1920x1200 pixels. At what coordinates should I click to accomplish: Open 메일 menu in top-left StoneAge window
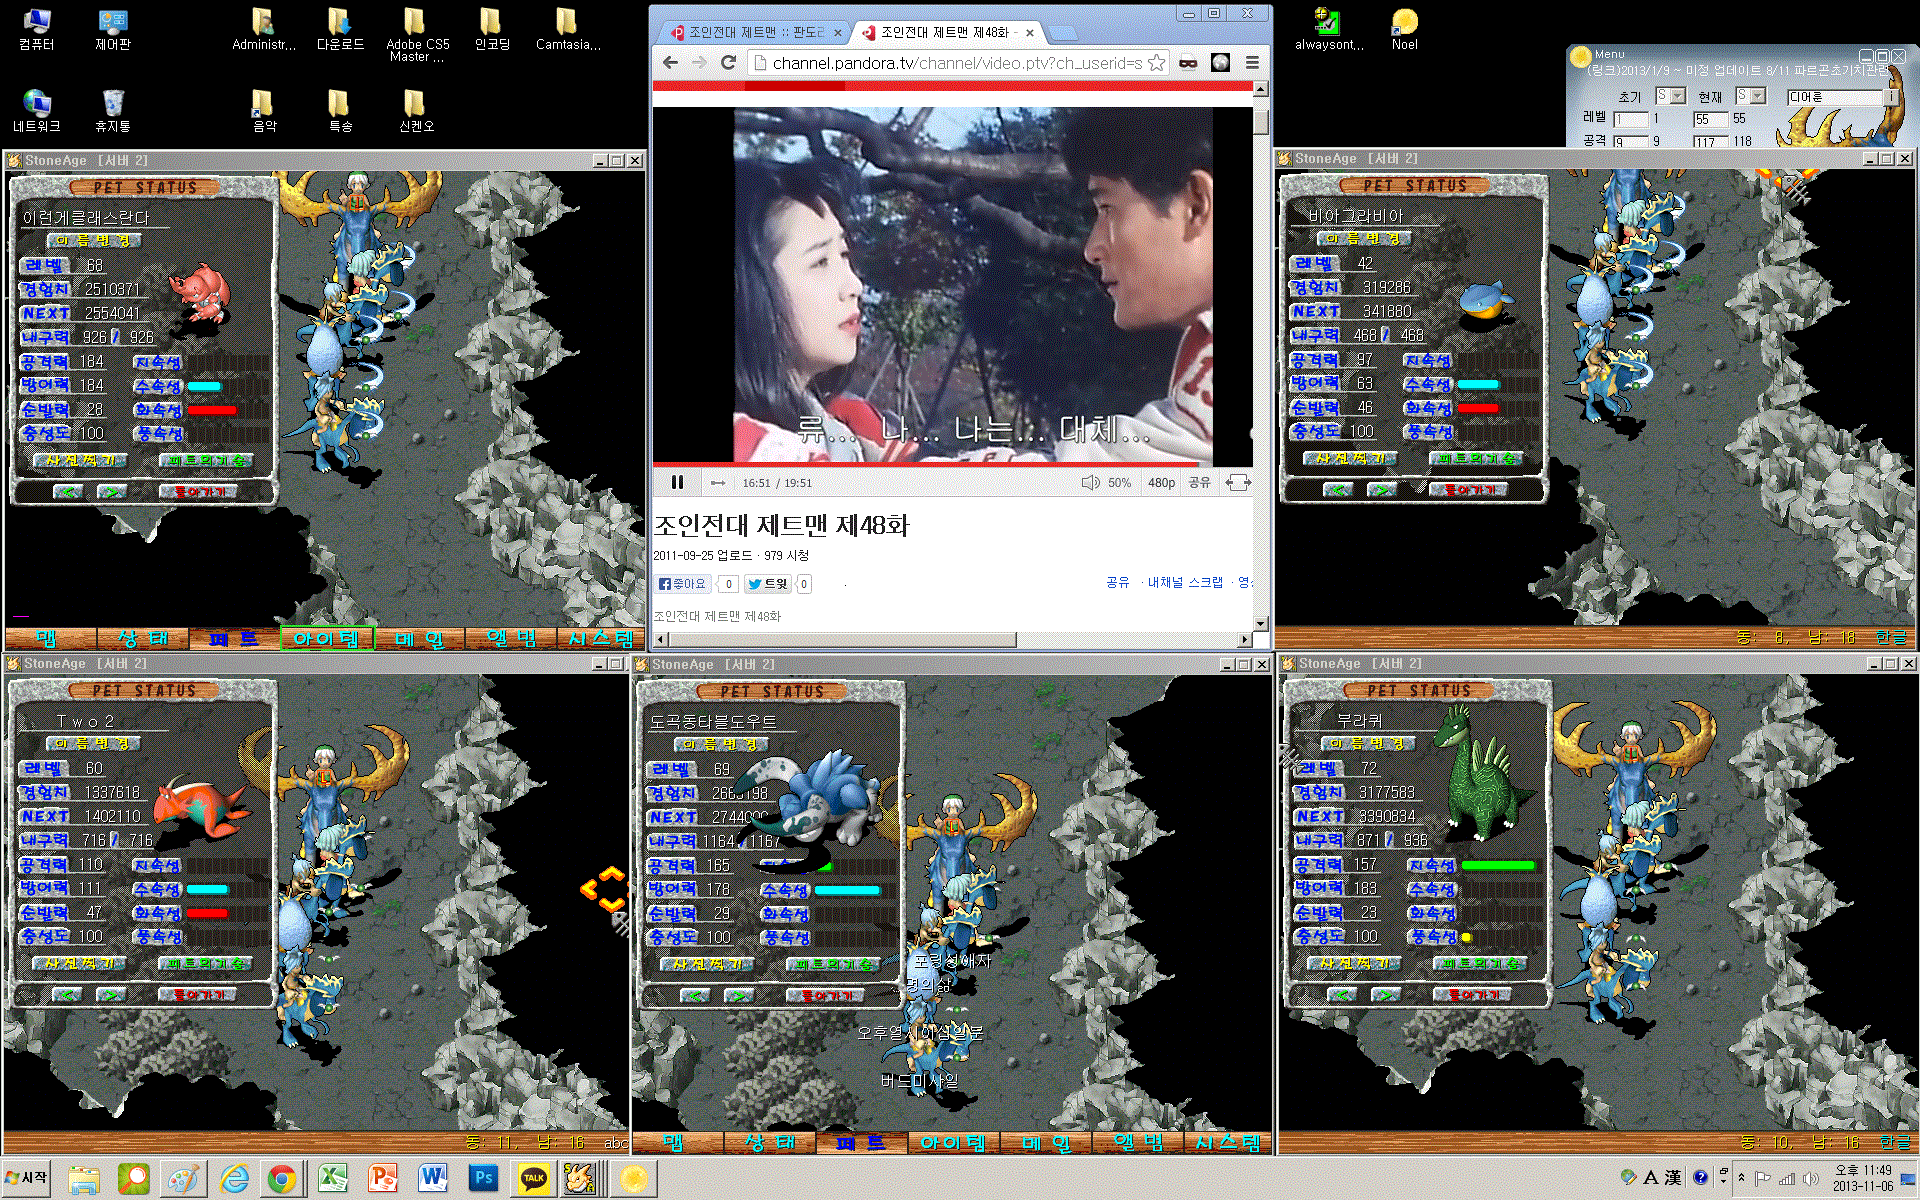click(419, 639)
